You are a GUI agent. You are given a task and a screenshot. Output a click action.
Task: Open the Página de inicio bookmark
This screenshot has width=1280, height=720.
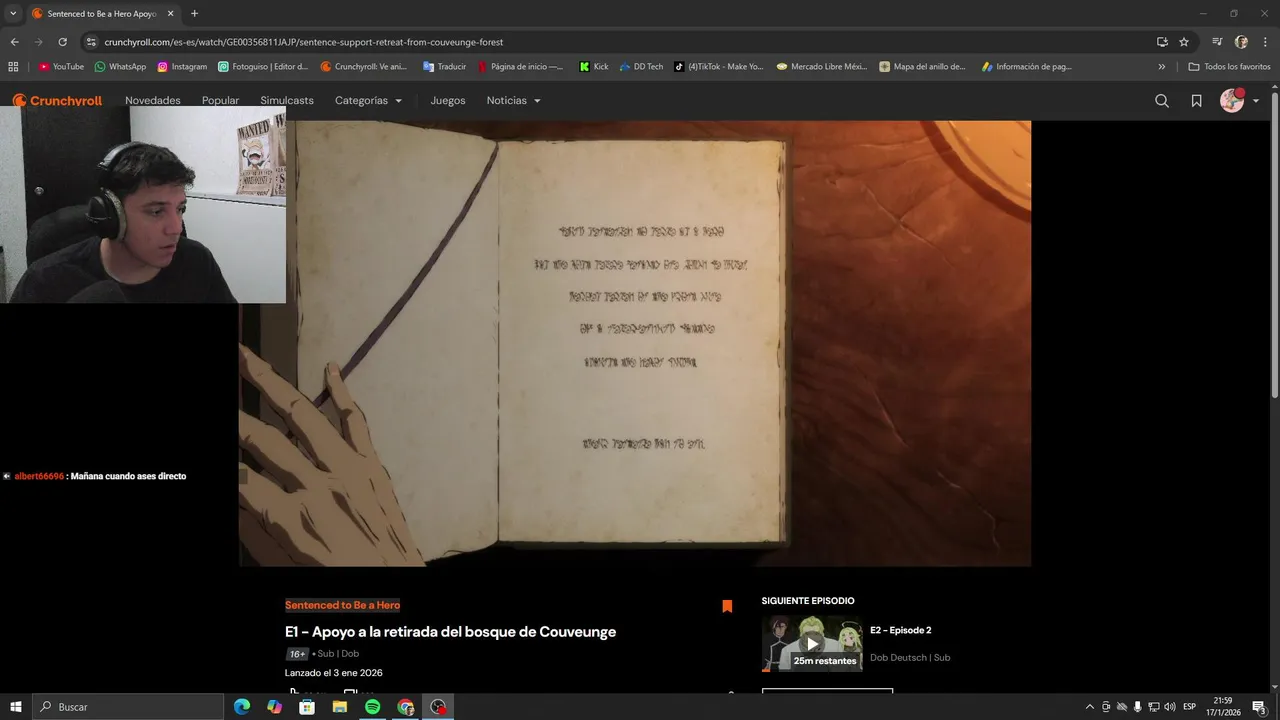pos(520,67)
